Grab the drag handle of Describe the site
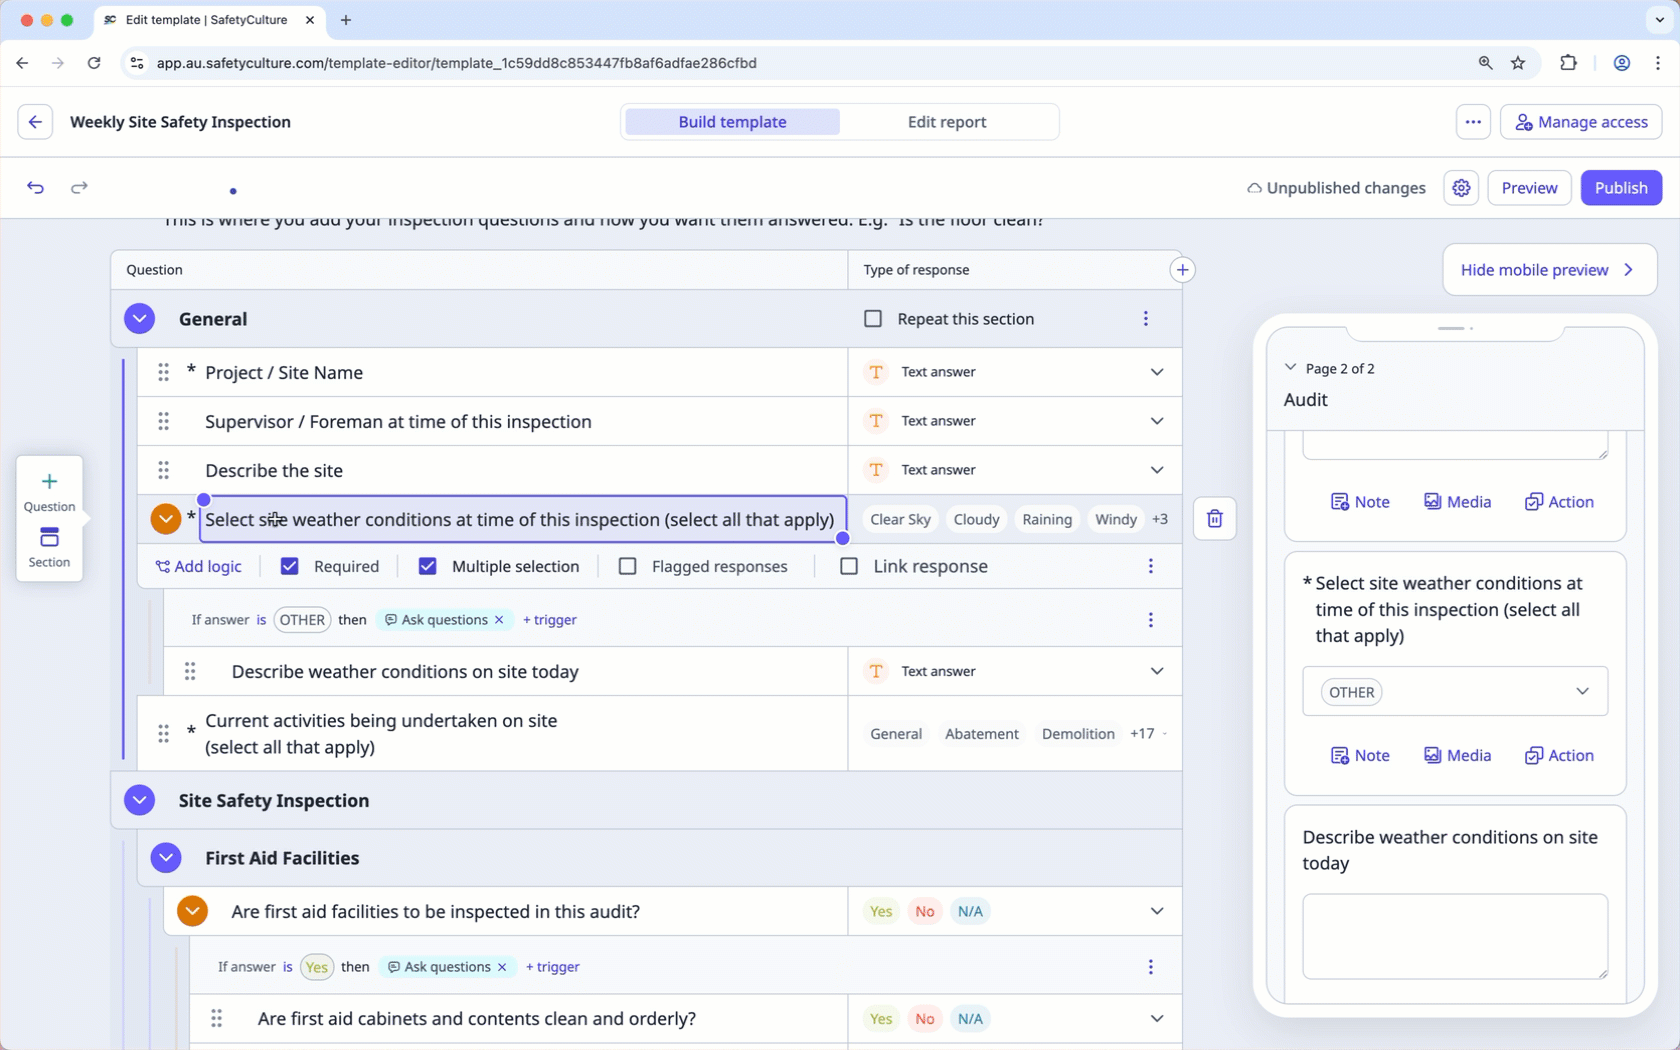Image resolution: width=1680 pixels, height=1050 pixels. click(164, 470)
